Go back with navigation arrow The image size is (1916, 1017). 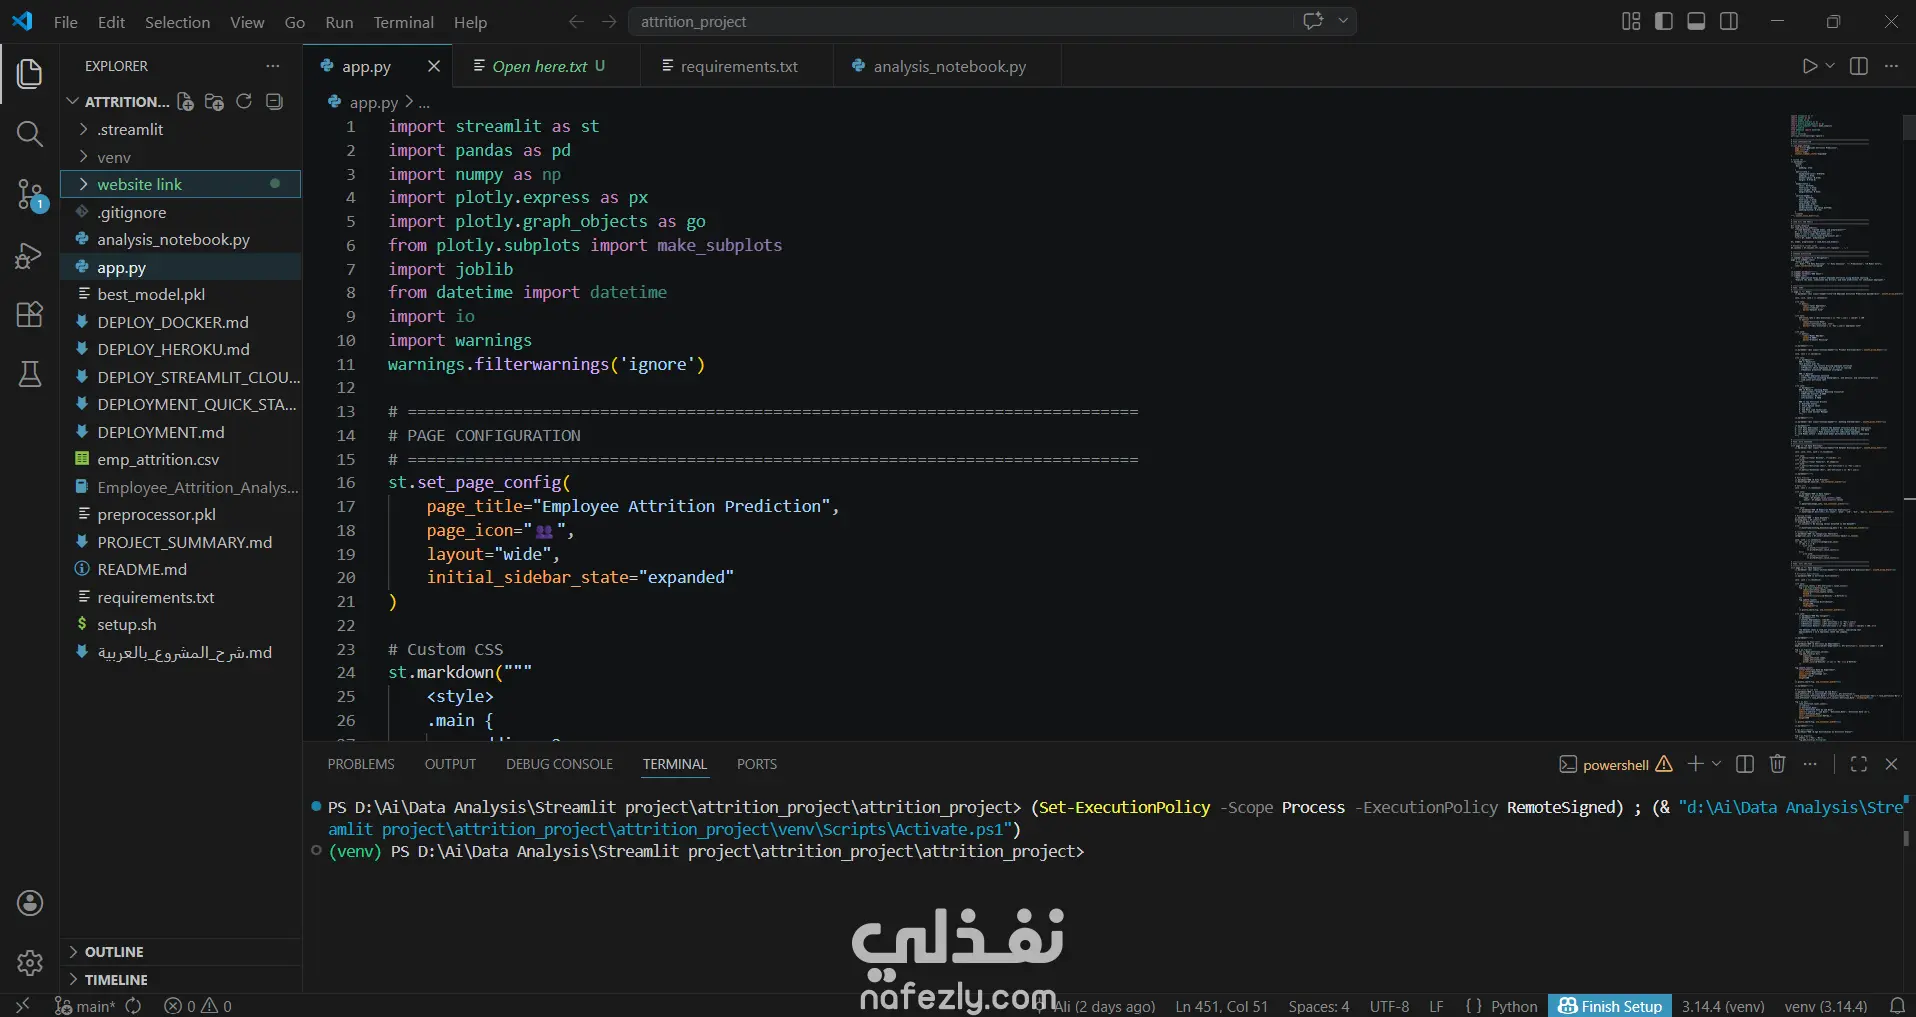(x=576, y=21)
